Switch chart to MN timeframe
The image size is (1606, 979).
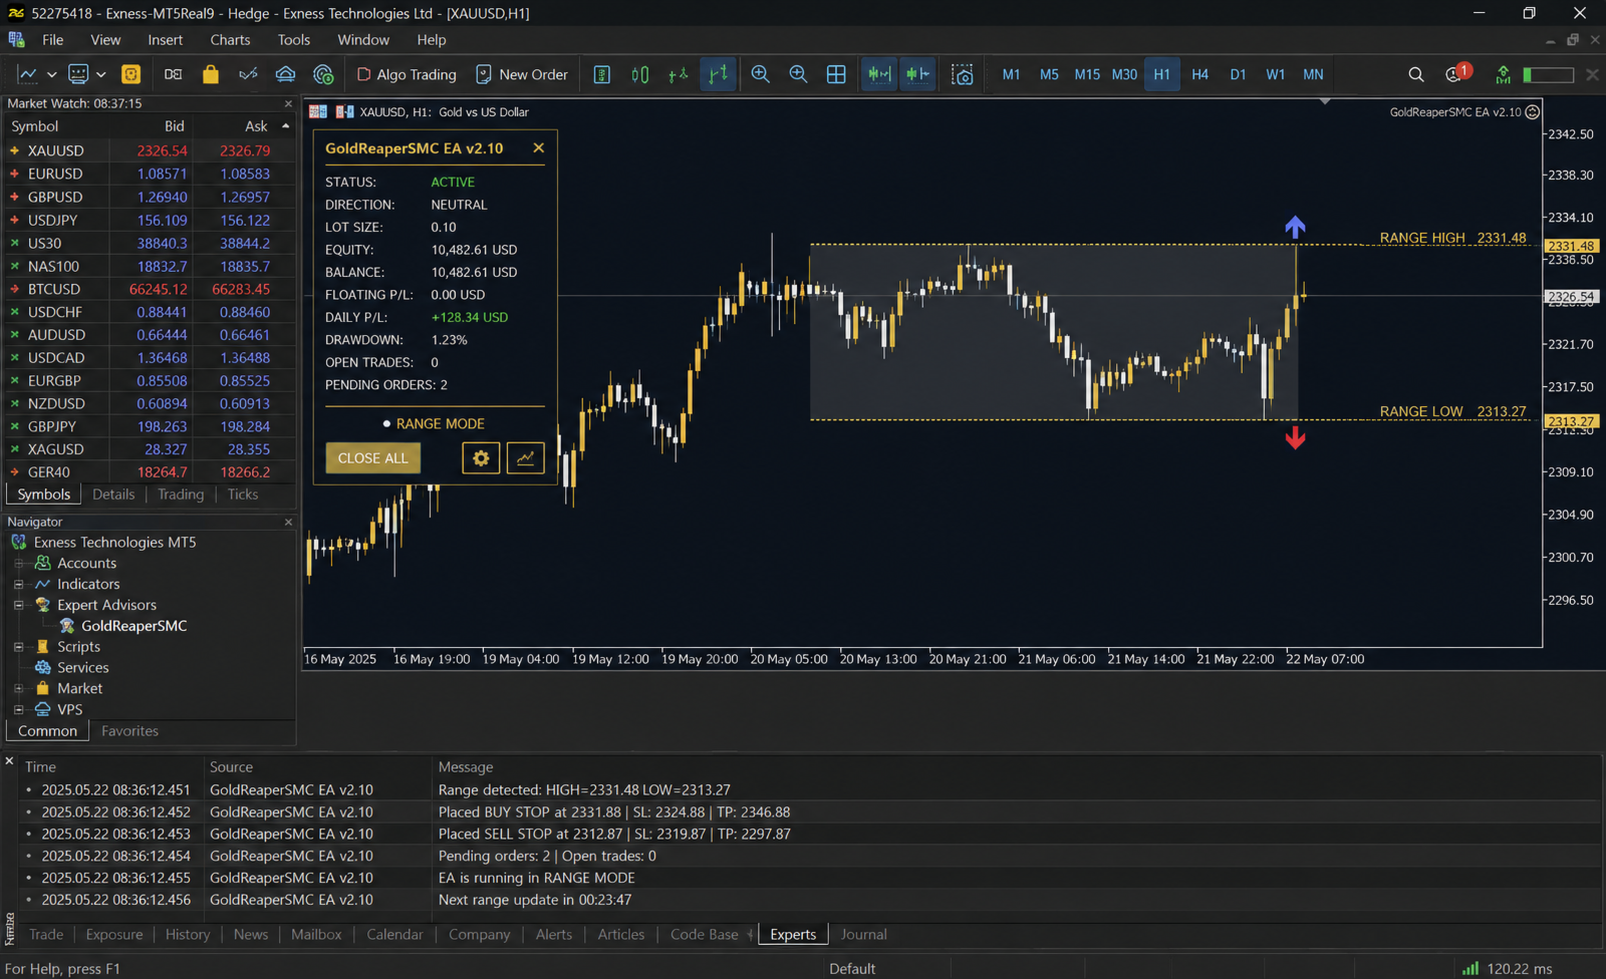tap(1313, 74)
